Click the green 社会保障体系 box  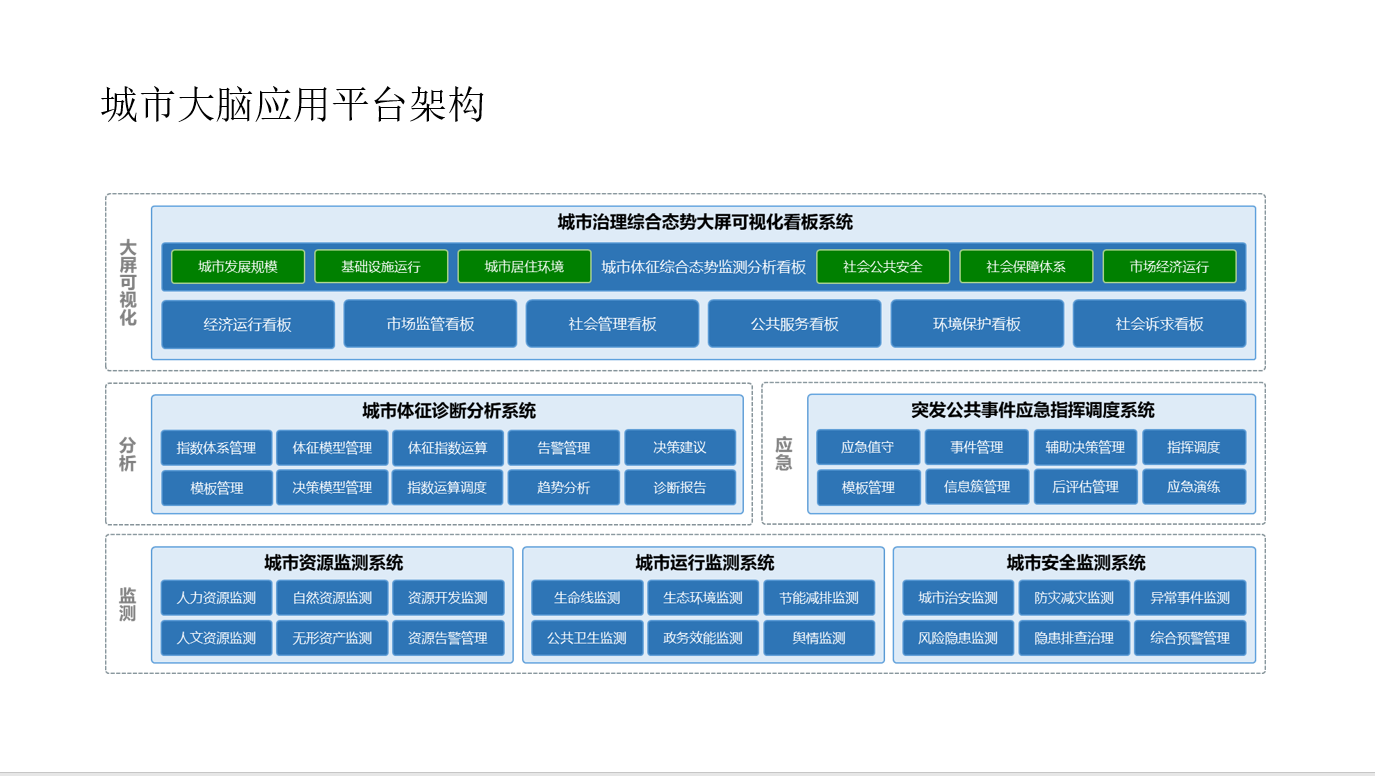tap(1026, 267)
